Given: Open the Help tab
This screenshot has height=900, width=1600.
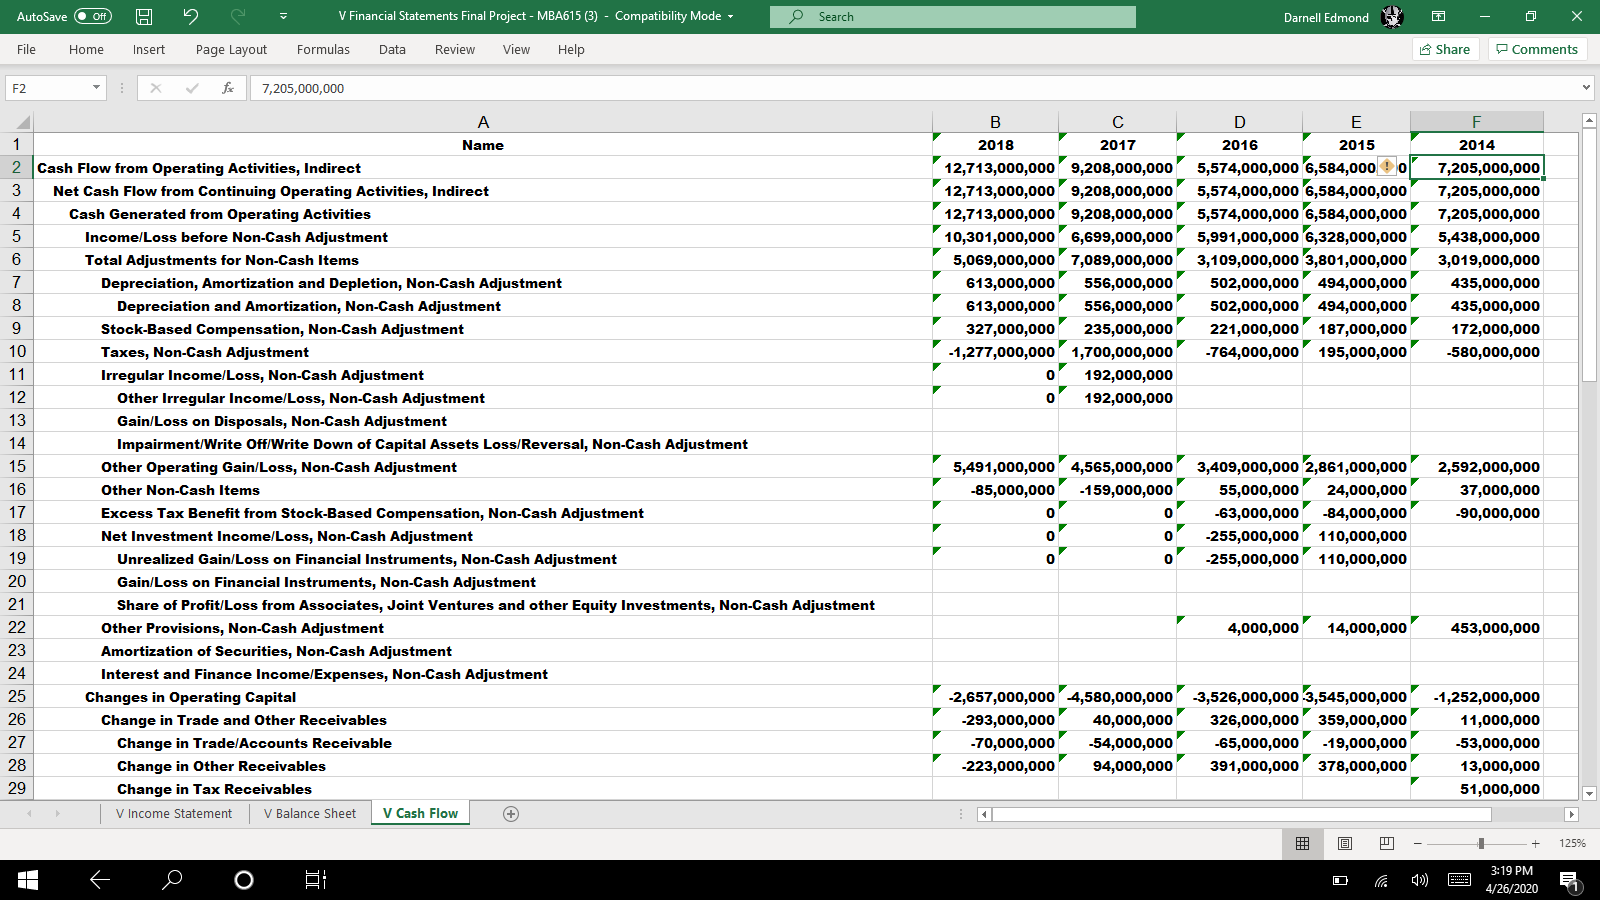Looking at the screenshot, I should point(571,49).
